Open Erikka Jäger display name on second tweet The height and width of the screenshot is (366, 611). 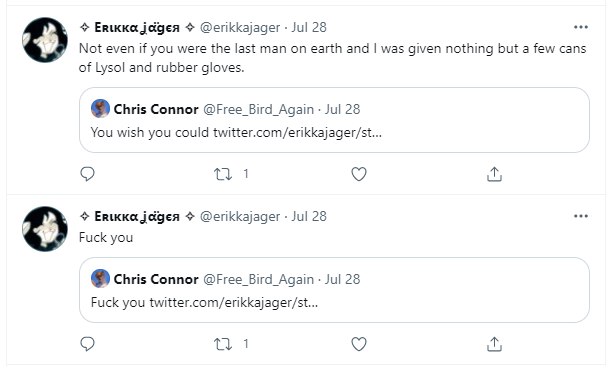[137, 216]
